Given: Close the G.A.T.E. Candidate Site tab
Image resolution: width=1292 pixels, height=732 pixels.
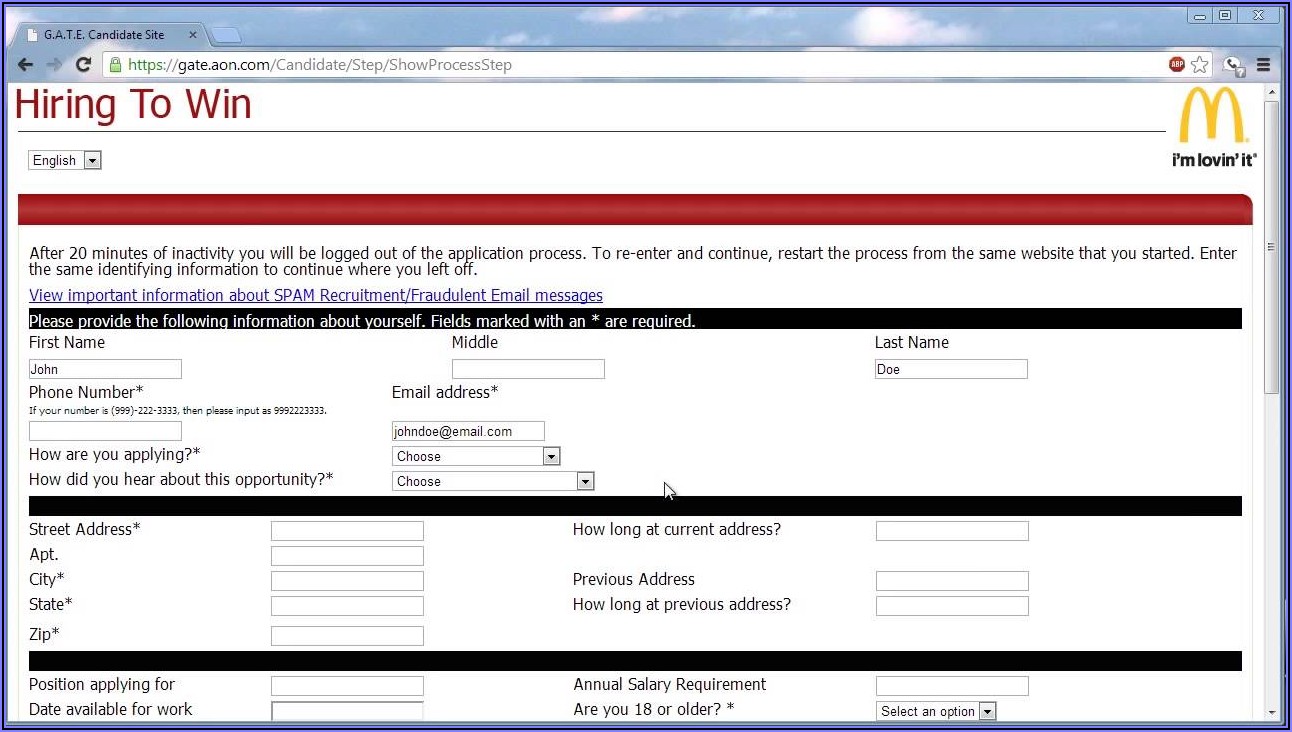Looking at the screenshot, I should click(193, 35).
